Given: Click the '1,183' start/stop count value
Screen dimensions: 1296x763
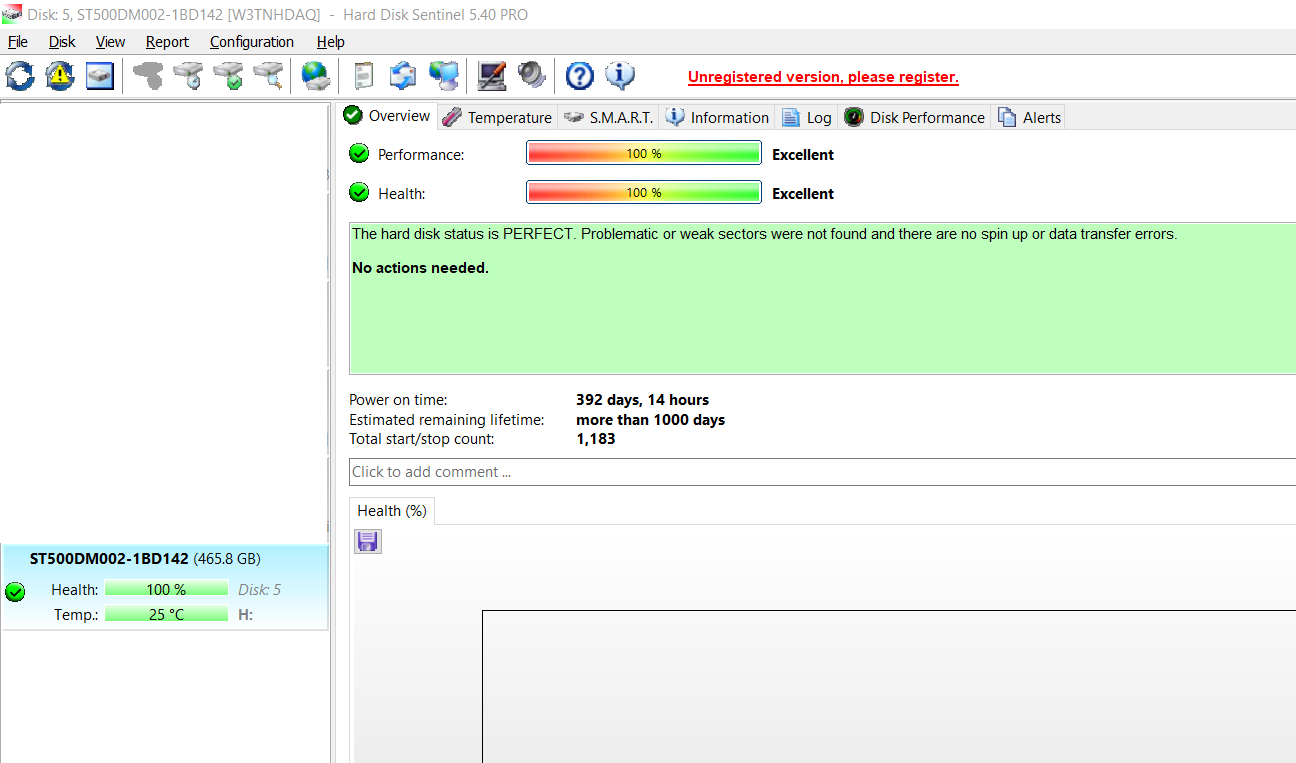Looking at the screenshot, I should (x=595, y=439).
